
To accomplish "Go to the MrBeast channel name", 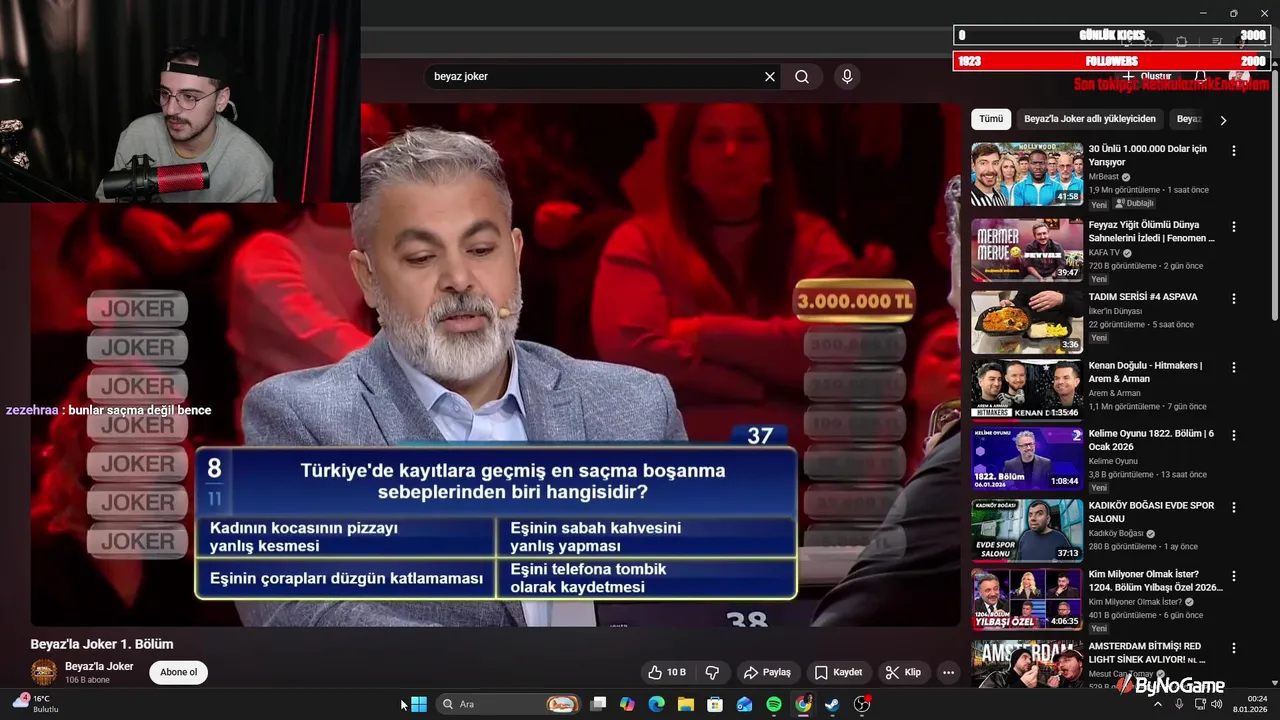I will point(1104,177).
